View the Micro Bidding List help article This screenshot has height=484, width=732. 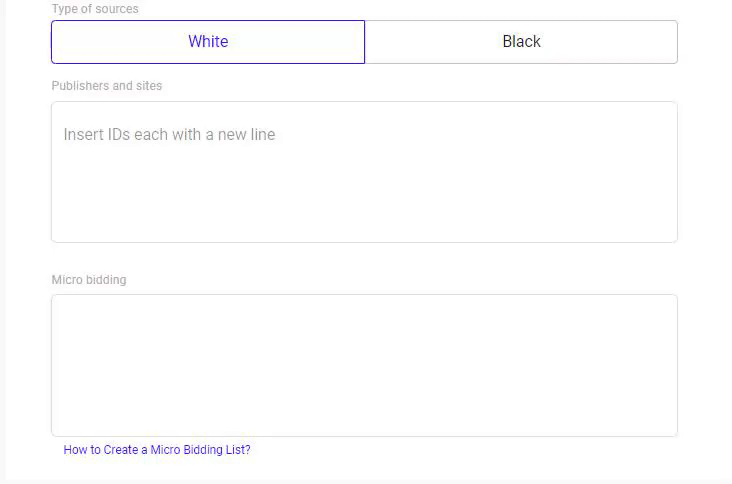[x=157, y=450]
